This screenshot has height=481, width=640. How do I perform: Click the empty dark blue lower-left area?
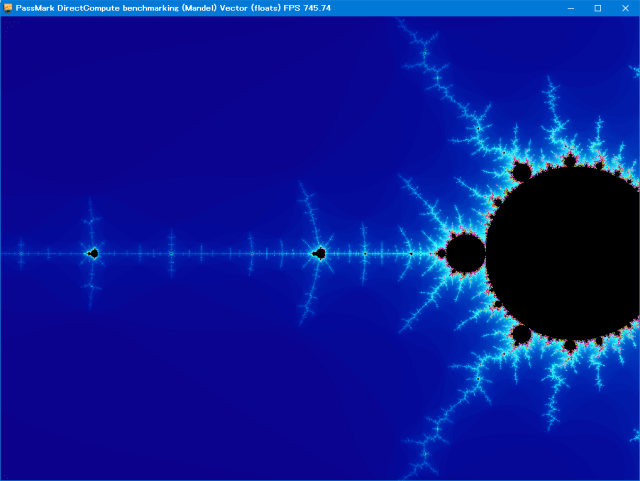pyautogui.click(x=150, y=400)
